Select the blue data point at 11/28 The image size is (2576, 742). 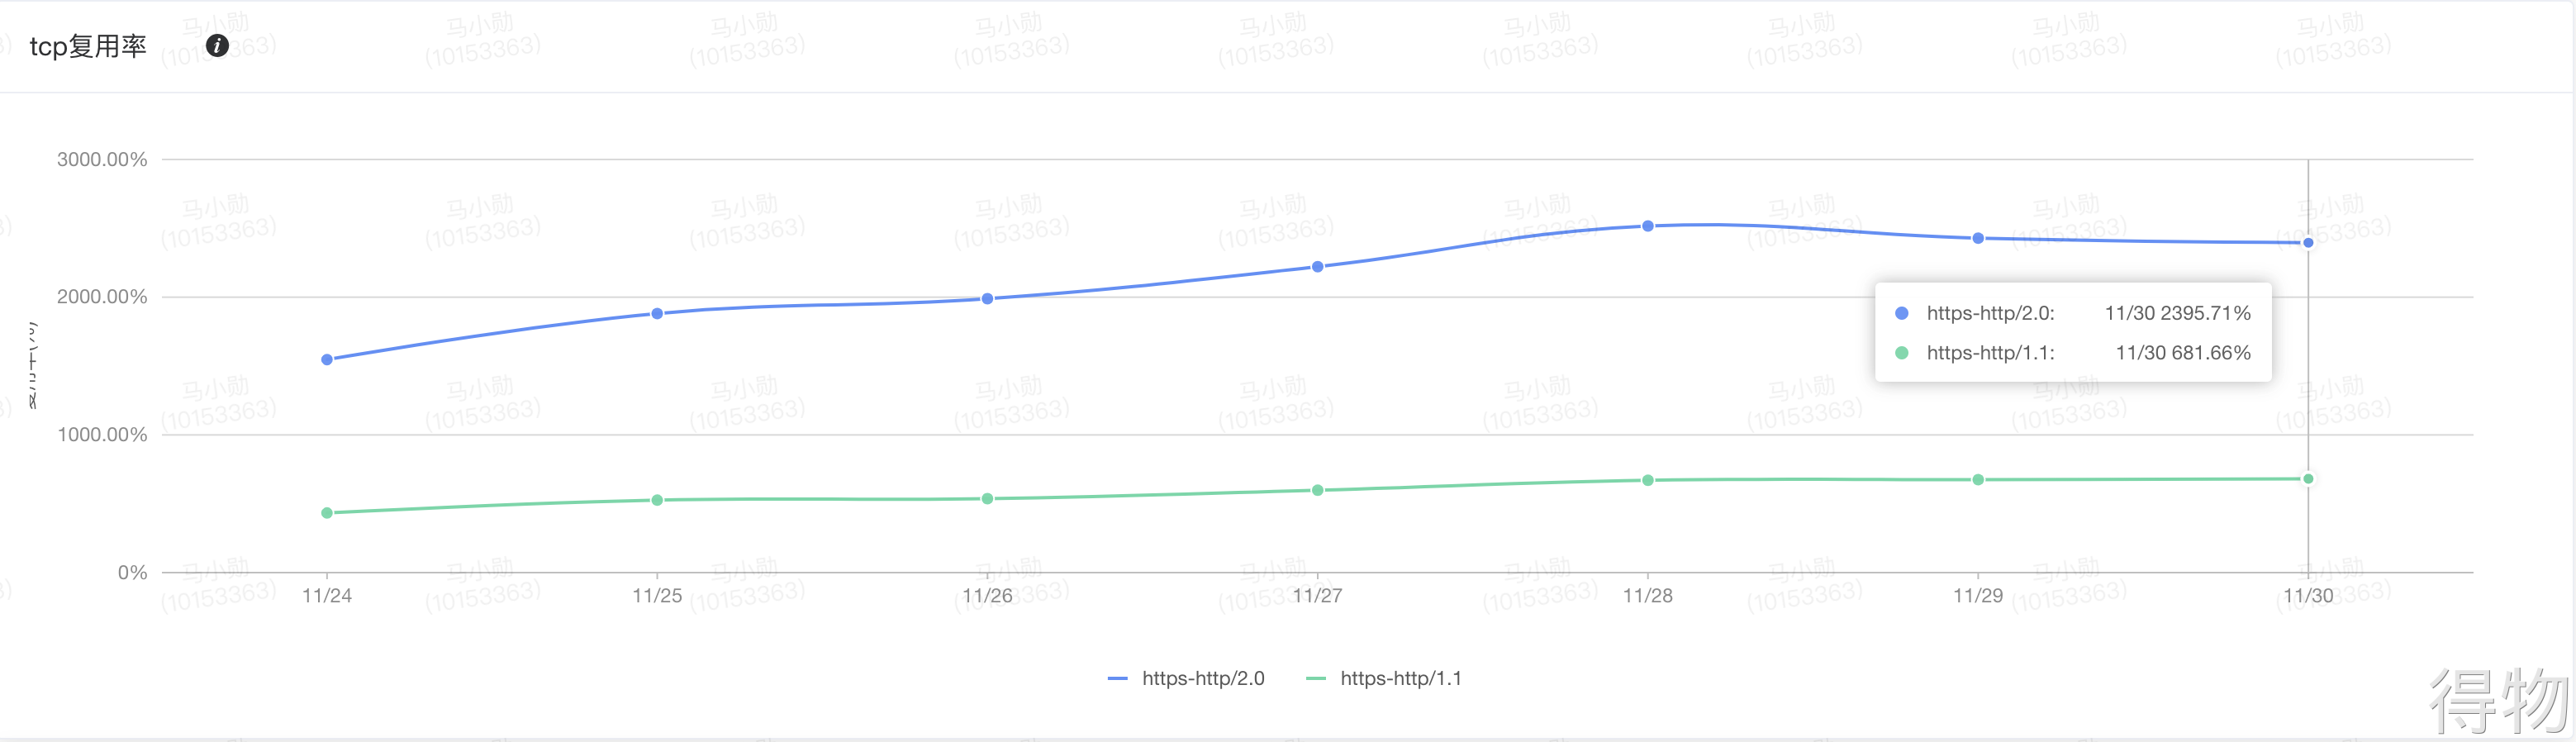pos(1648,226)
